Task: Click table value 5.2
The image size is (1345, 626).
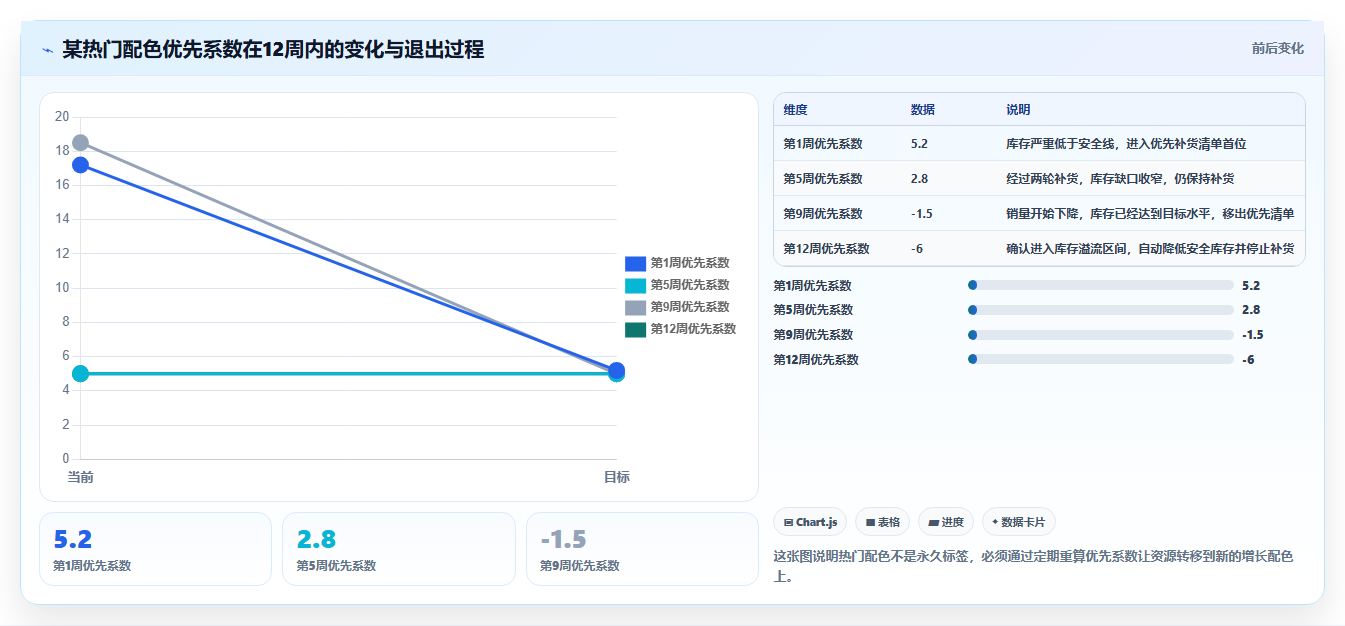Action: [x=919, y=144]
